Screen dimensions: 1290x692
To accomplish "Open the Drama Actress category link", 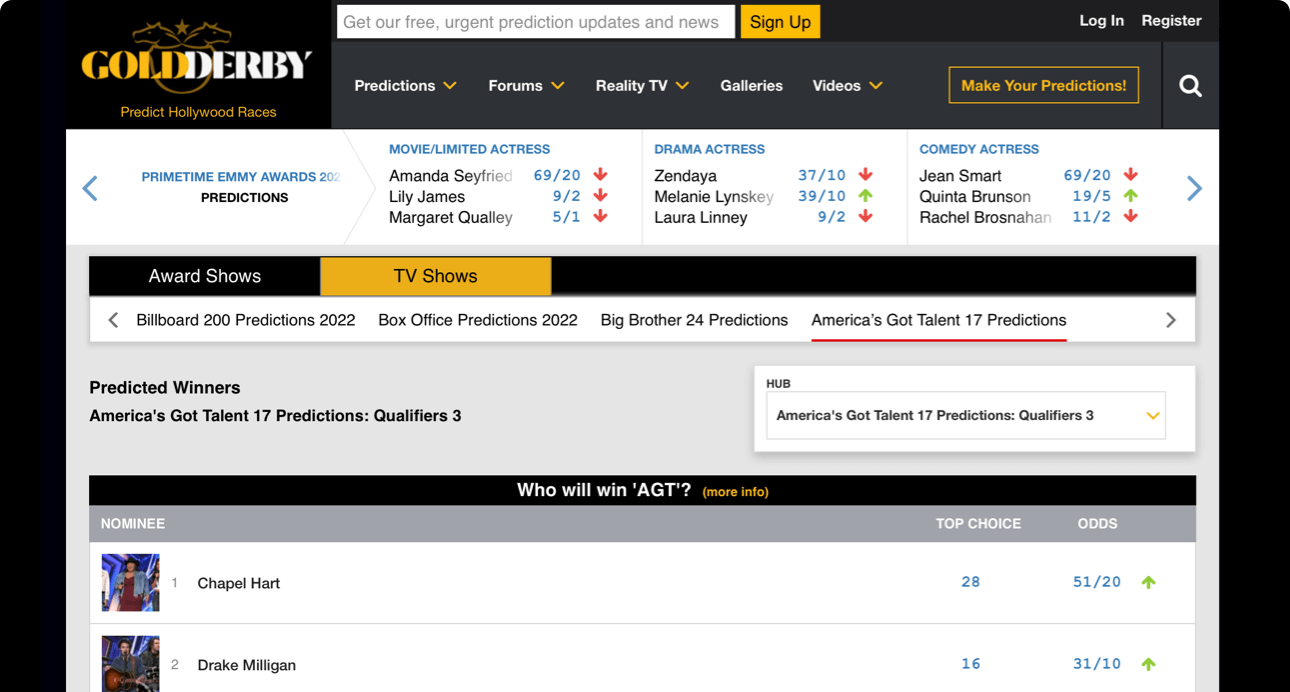I will pyautogui.click(x=709, y=149).
